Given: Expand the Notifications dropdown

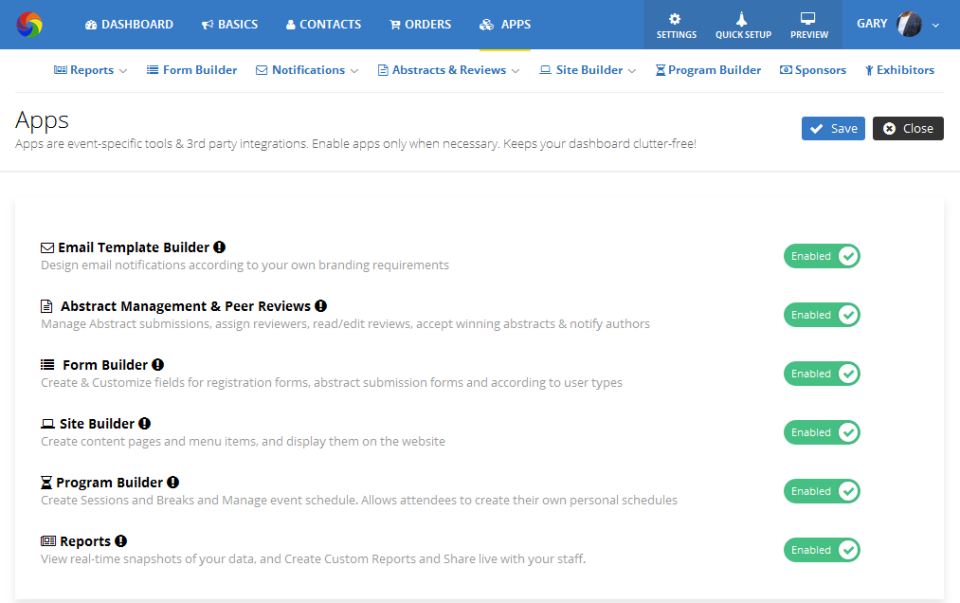Looking at the screenshot, I should [x=306, y=70].
